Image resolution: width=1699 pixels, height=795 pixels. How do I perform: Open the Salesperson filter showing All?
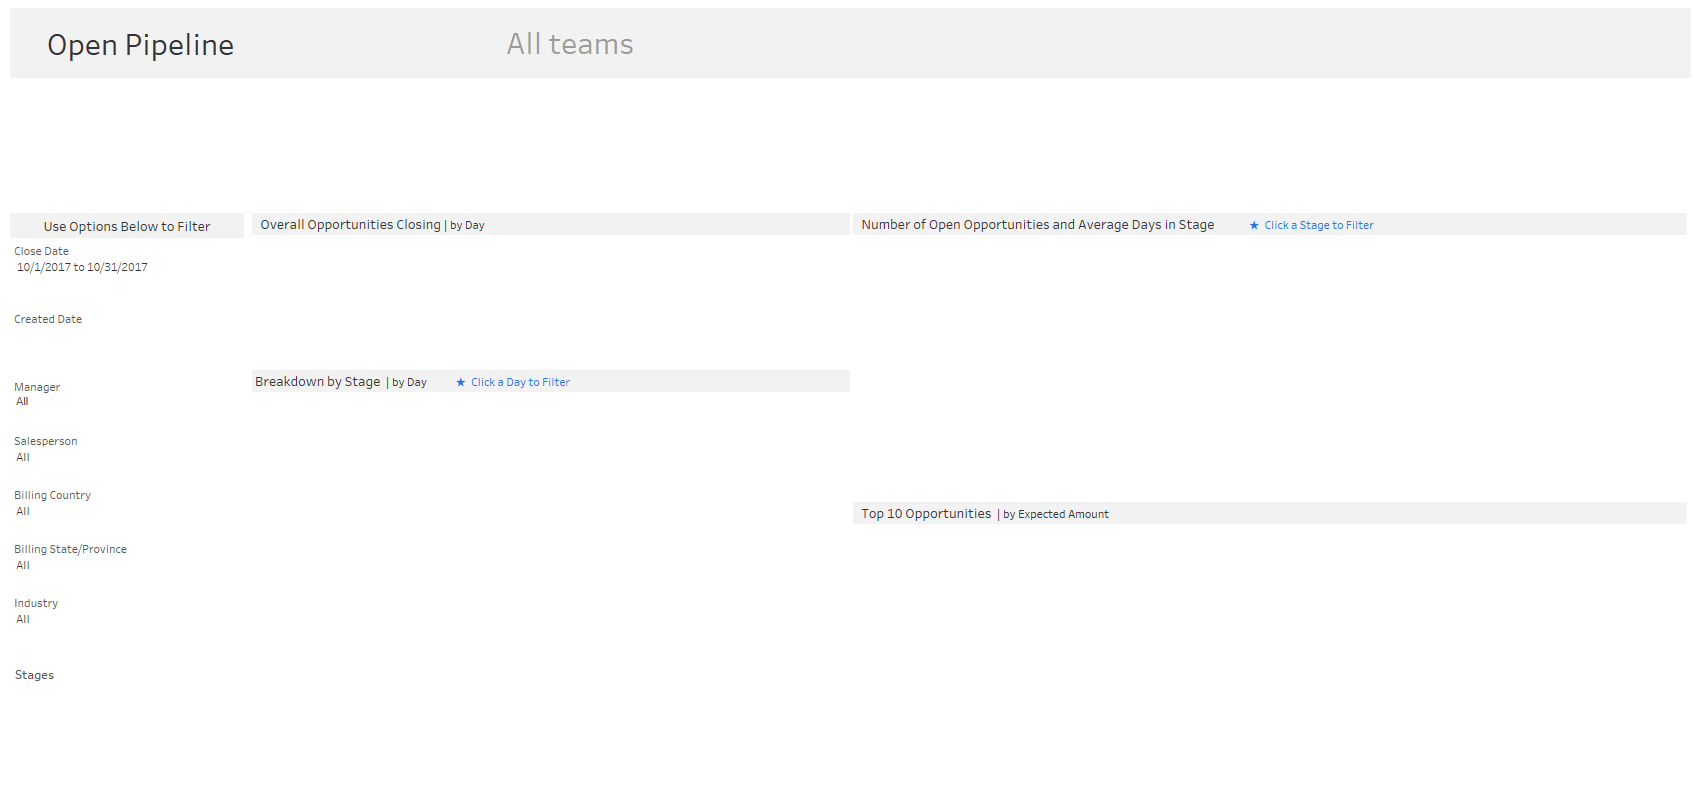click(x=23, y=457)
